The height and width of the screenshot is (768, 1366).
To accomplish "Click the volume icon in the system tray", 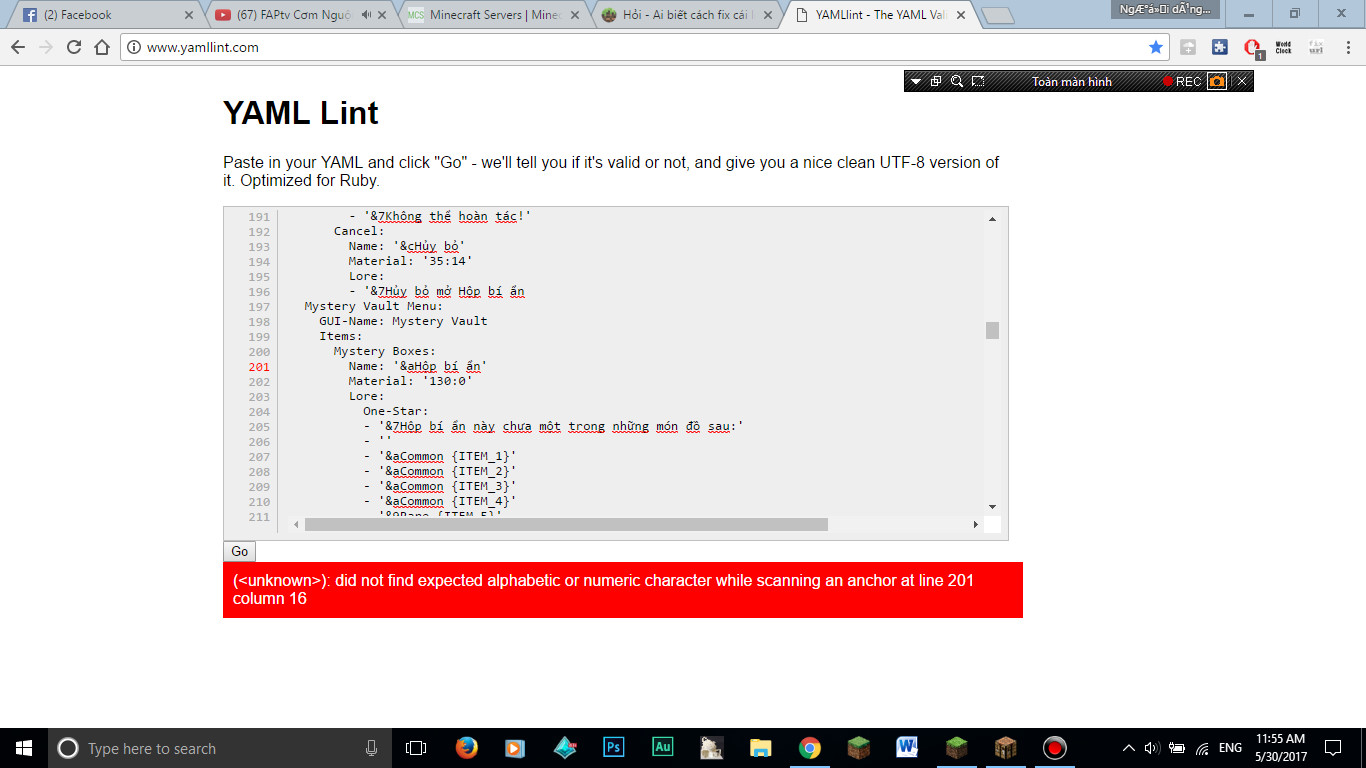I will click(x=1151, y=748).
